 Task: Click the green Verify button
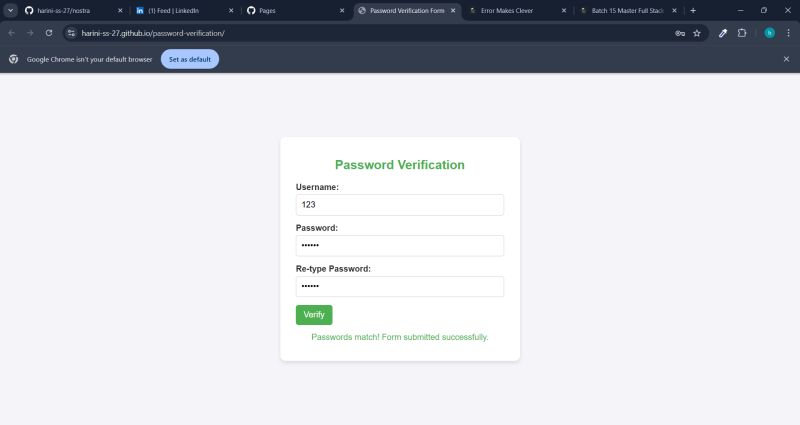314,315
